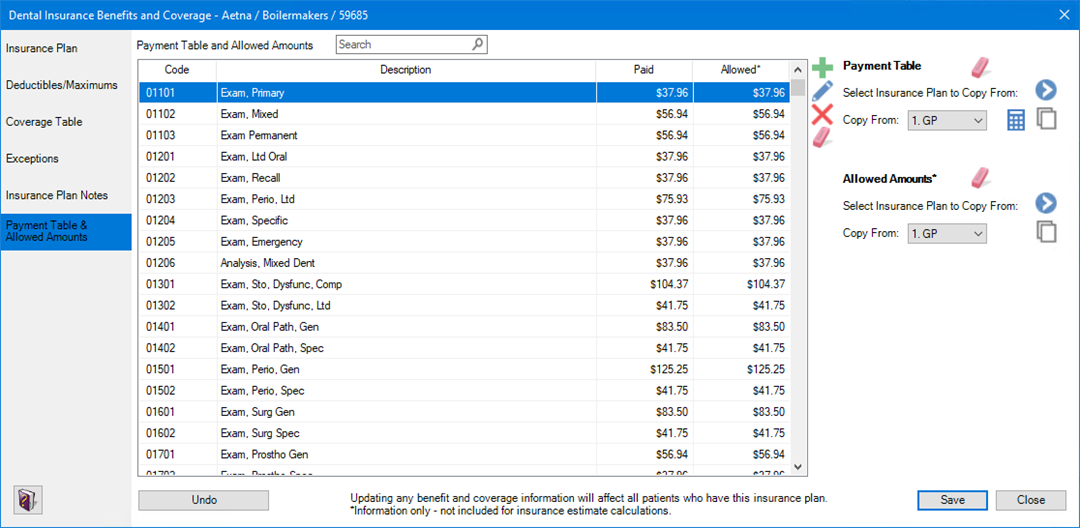The height and width of the screenshot is (528, 1080).
Task: Click the copy icon in Payment Table section
Action: click(x=1046, y=119)
